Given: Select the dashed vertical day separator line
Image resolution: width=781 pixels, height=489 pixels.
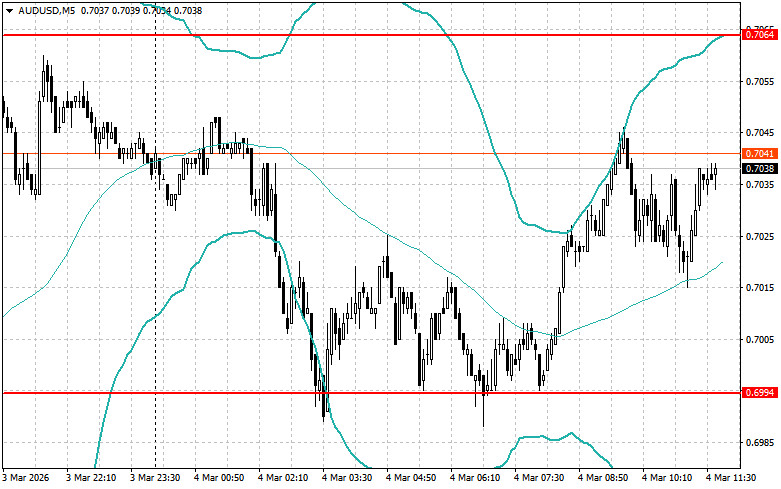Looking at the screenshot, I should 155,235.
